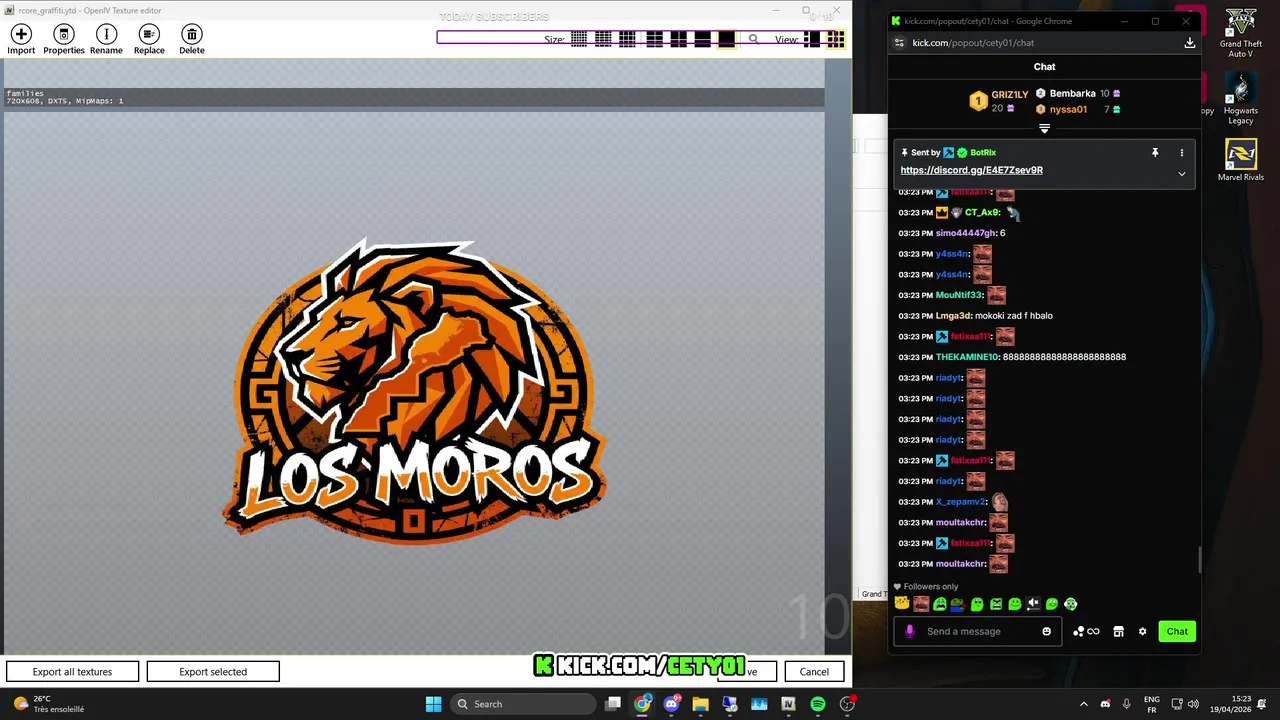Click the site info icon beside kick.com URL
The width and height of the screenshot is (1280, 720).
click(x=899, y=43)
